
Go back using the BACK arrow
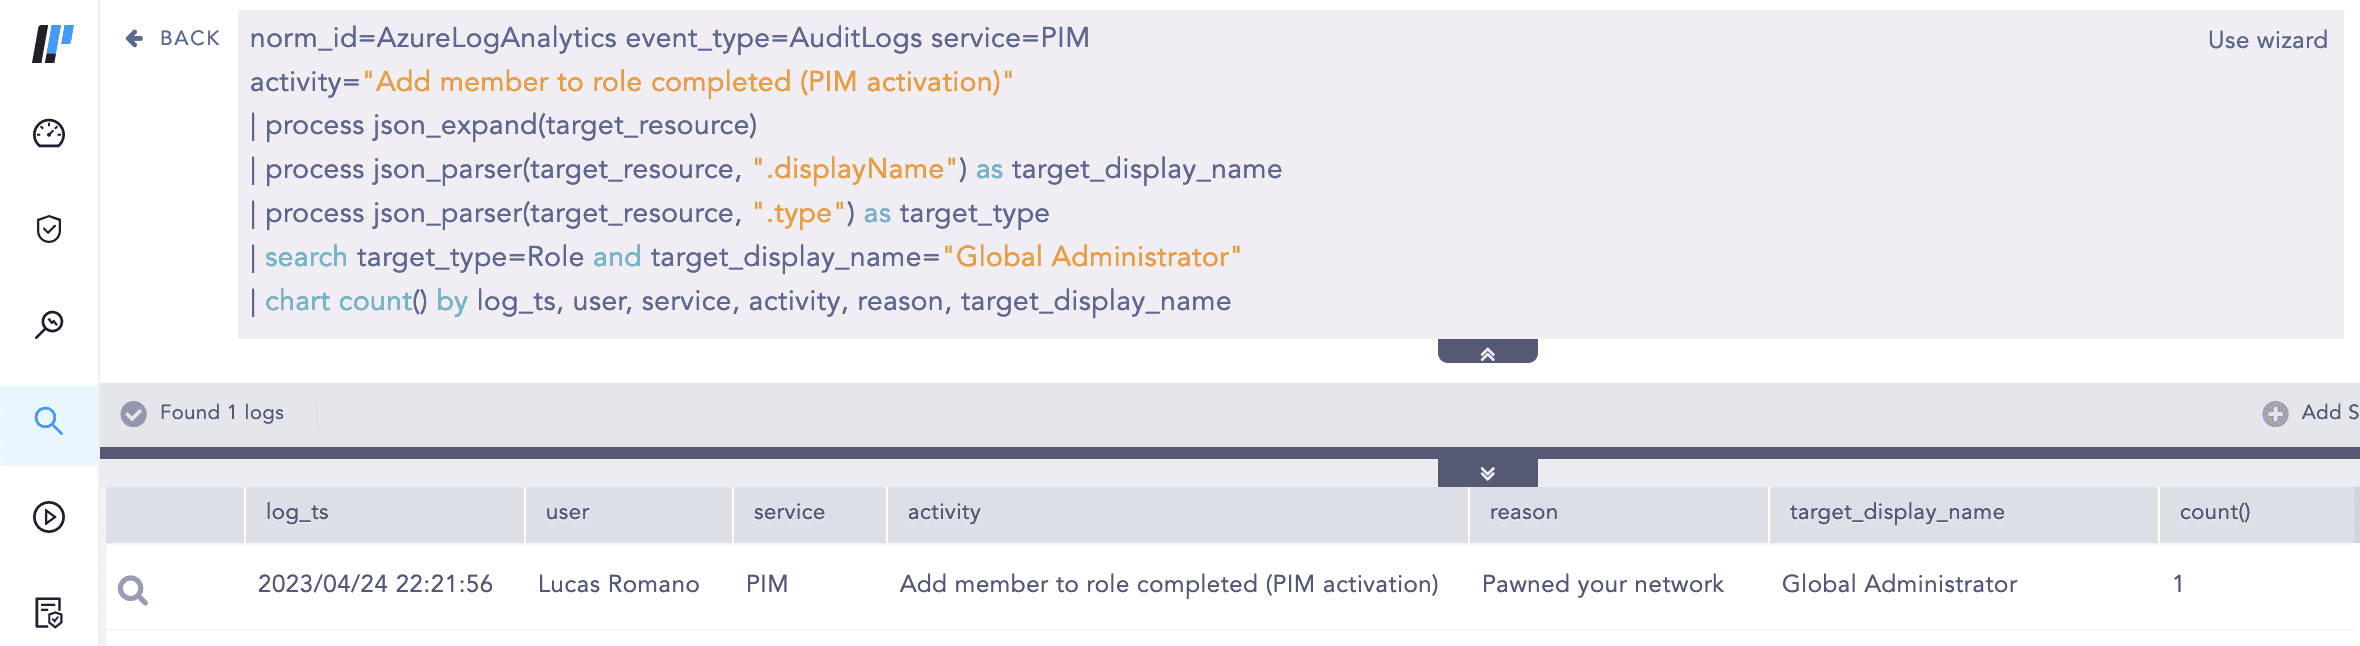click(x=172, y=38)
